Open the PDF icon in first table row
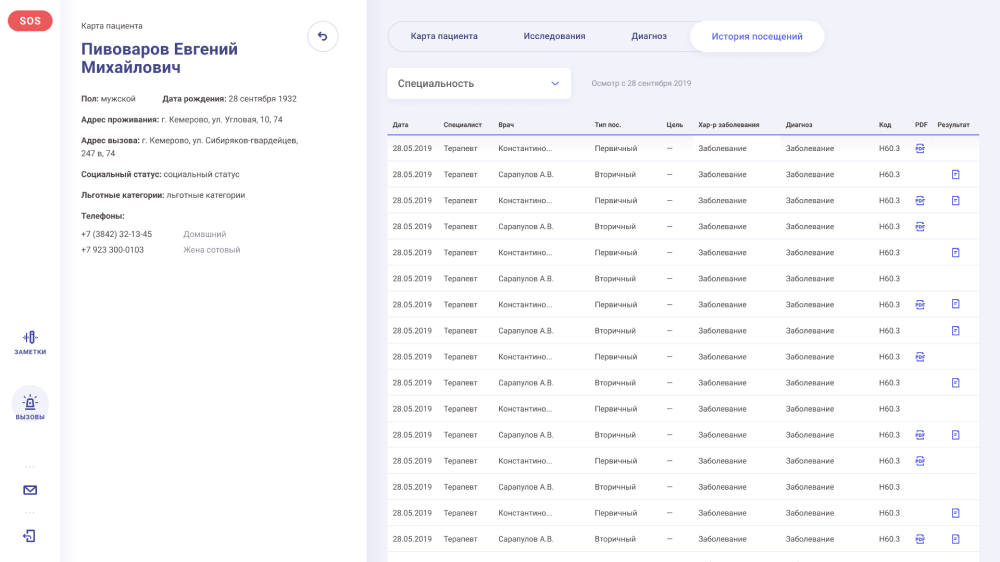 [920, 148]
